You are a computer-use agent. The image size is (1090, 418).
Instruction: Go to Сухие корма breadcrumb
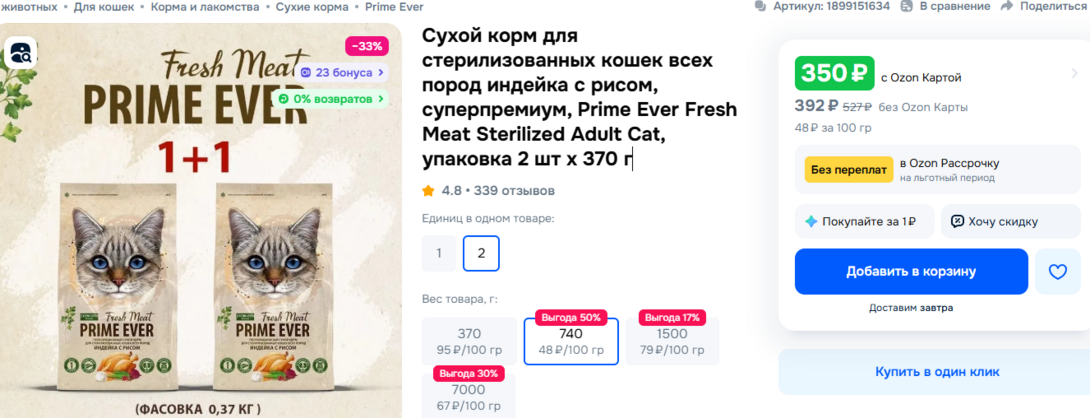pos(303,7)
